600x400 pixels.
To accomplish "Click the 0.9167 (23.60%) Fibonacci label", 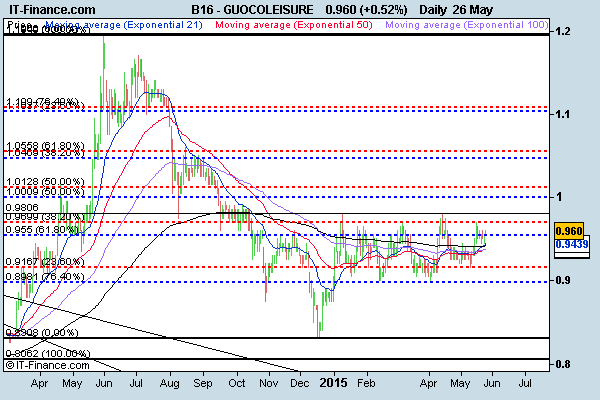I will click(45, 262).
